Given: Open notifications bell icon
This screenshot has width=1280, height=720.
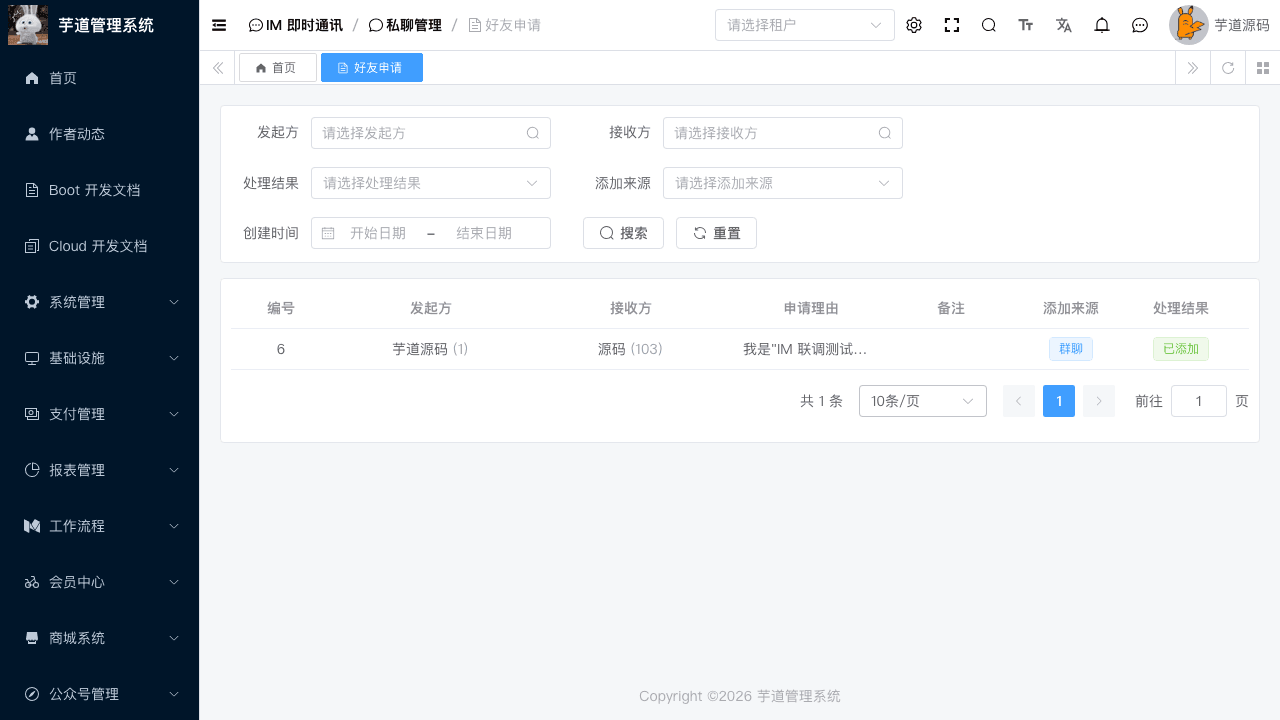Looking at the screenshot, I should tap(1102, 25).
